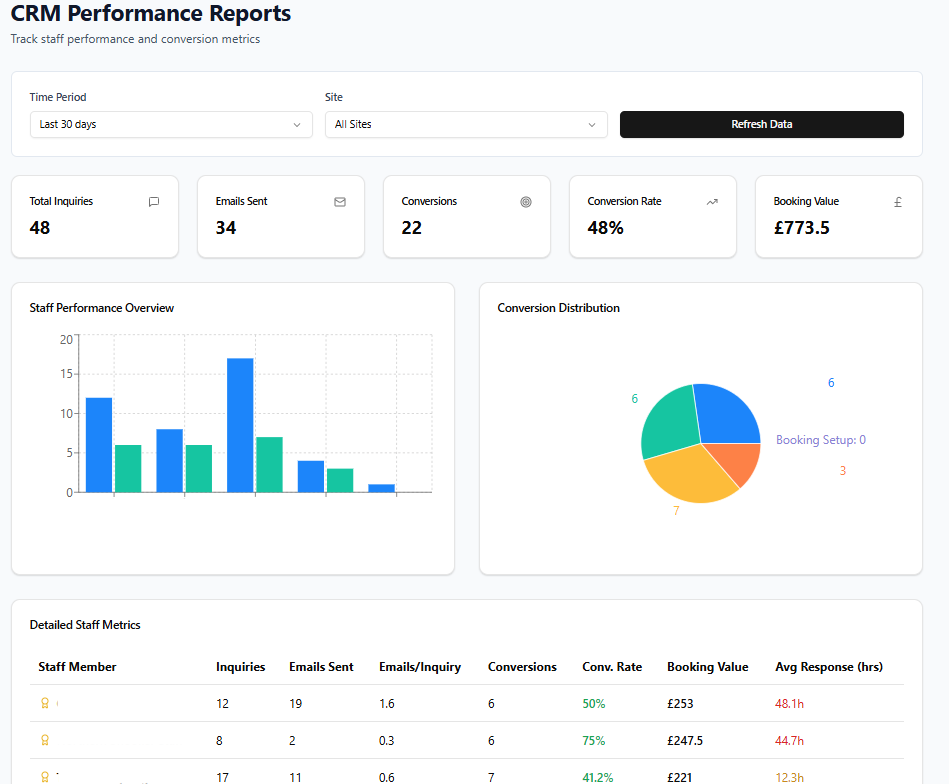The image size is (949, 784).
Task: Click the 41.2% conversion rate cell
Action: [x=598, y=777]
